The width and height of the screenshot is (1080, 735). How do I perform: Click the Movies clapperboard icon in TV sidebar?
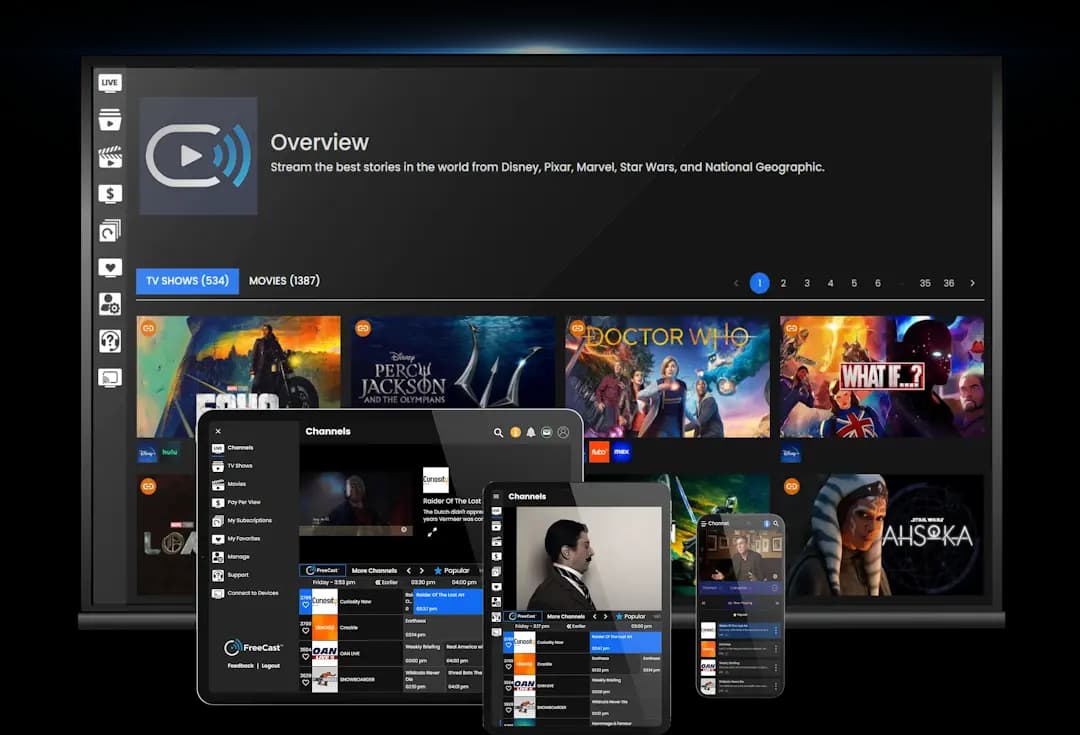point(110,157)
